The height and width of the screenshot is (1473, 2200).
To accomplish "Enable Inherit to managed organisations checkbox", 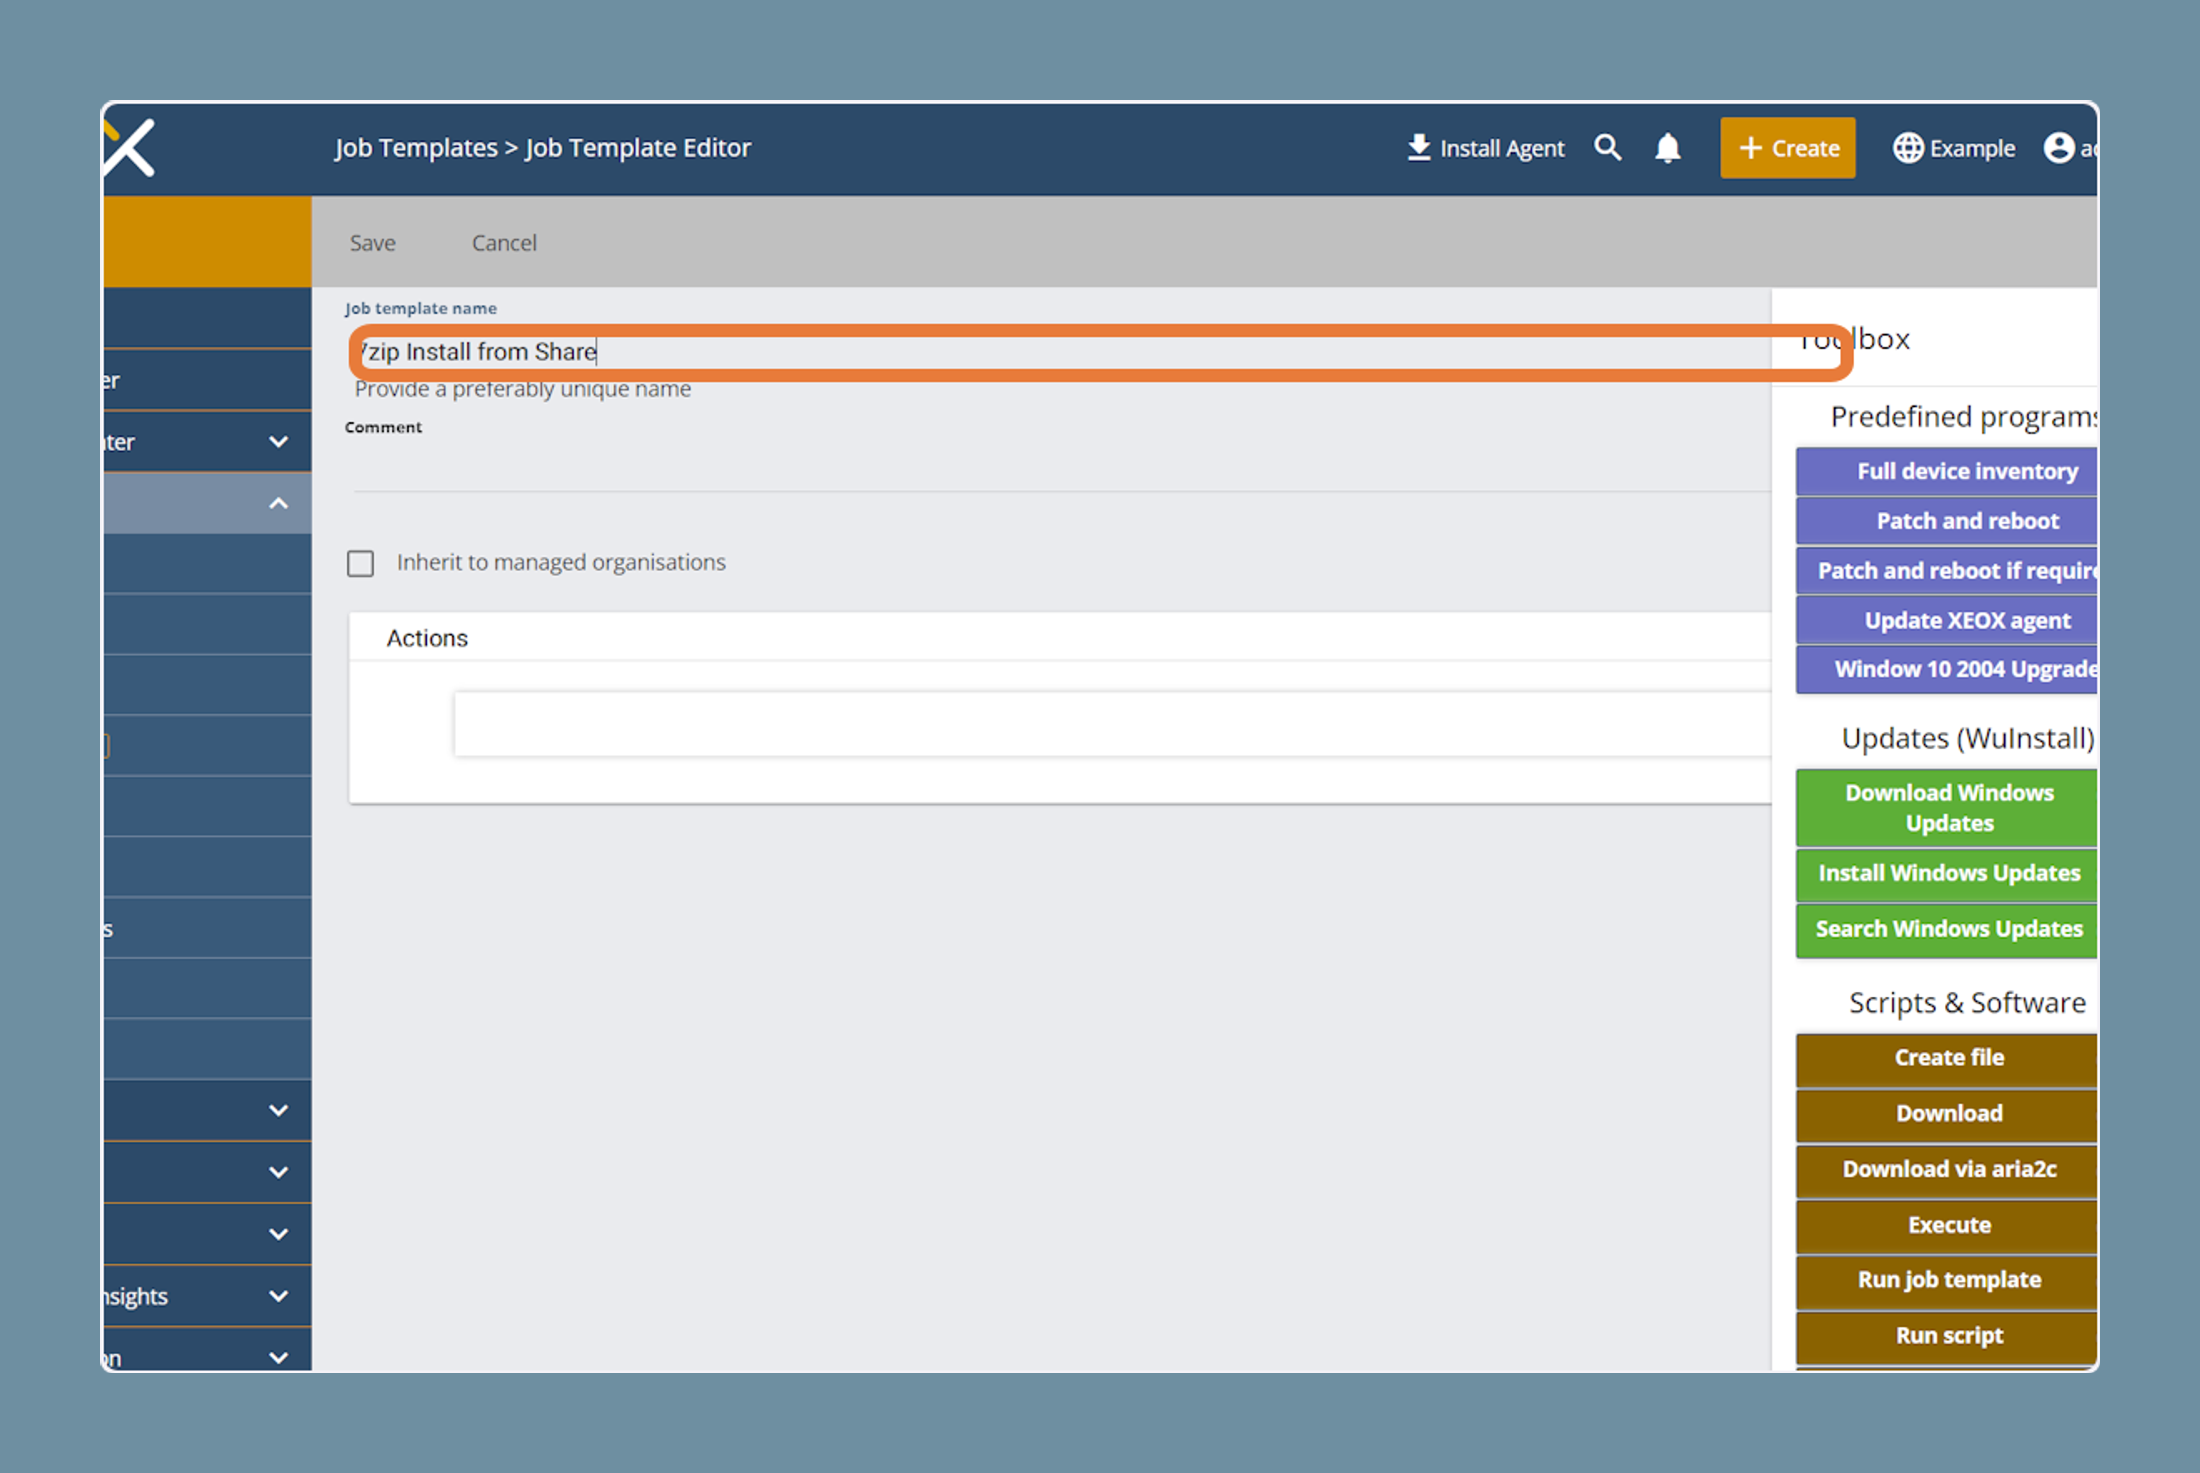I will click(360, 563).
